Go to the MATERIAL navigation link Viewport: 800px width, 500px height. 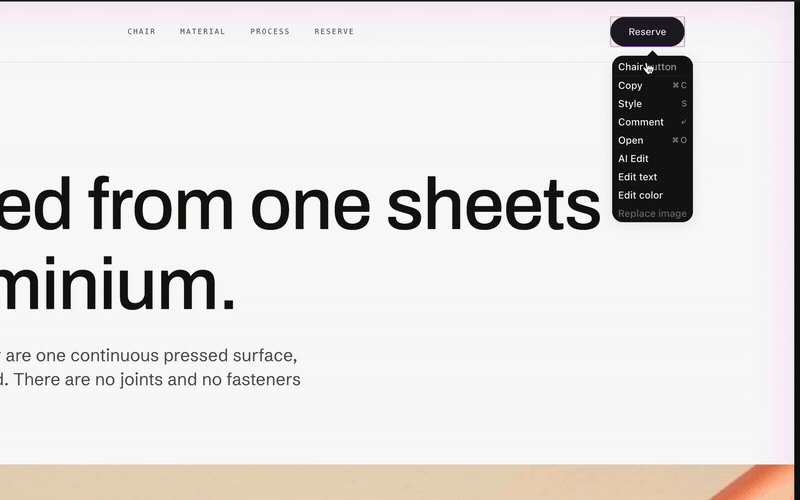coord(202,32)
